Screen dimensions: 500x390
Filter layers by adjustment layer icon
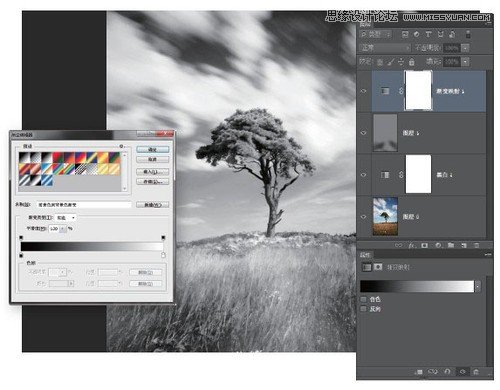point(417,34)
